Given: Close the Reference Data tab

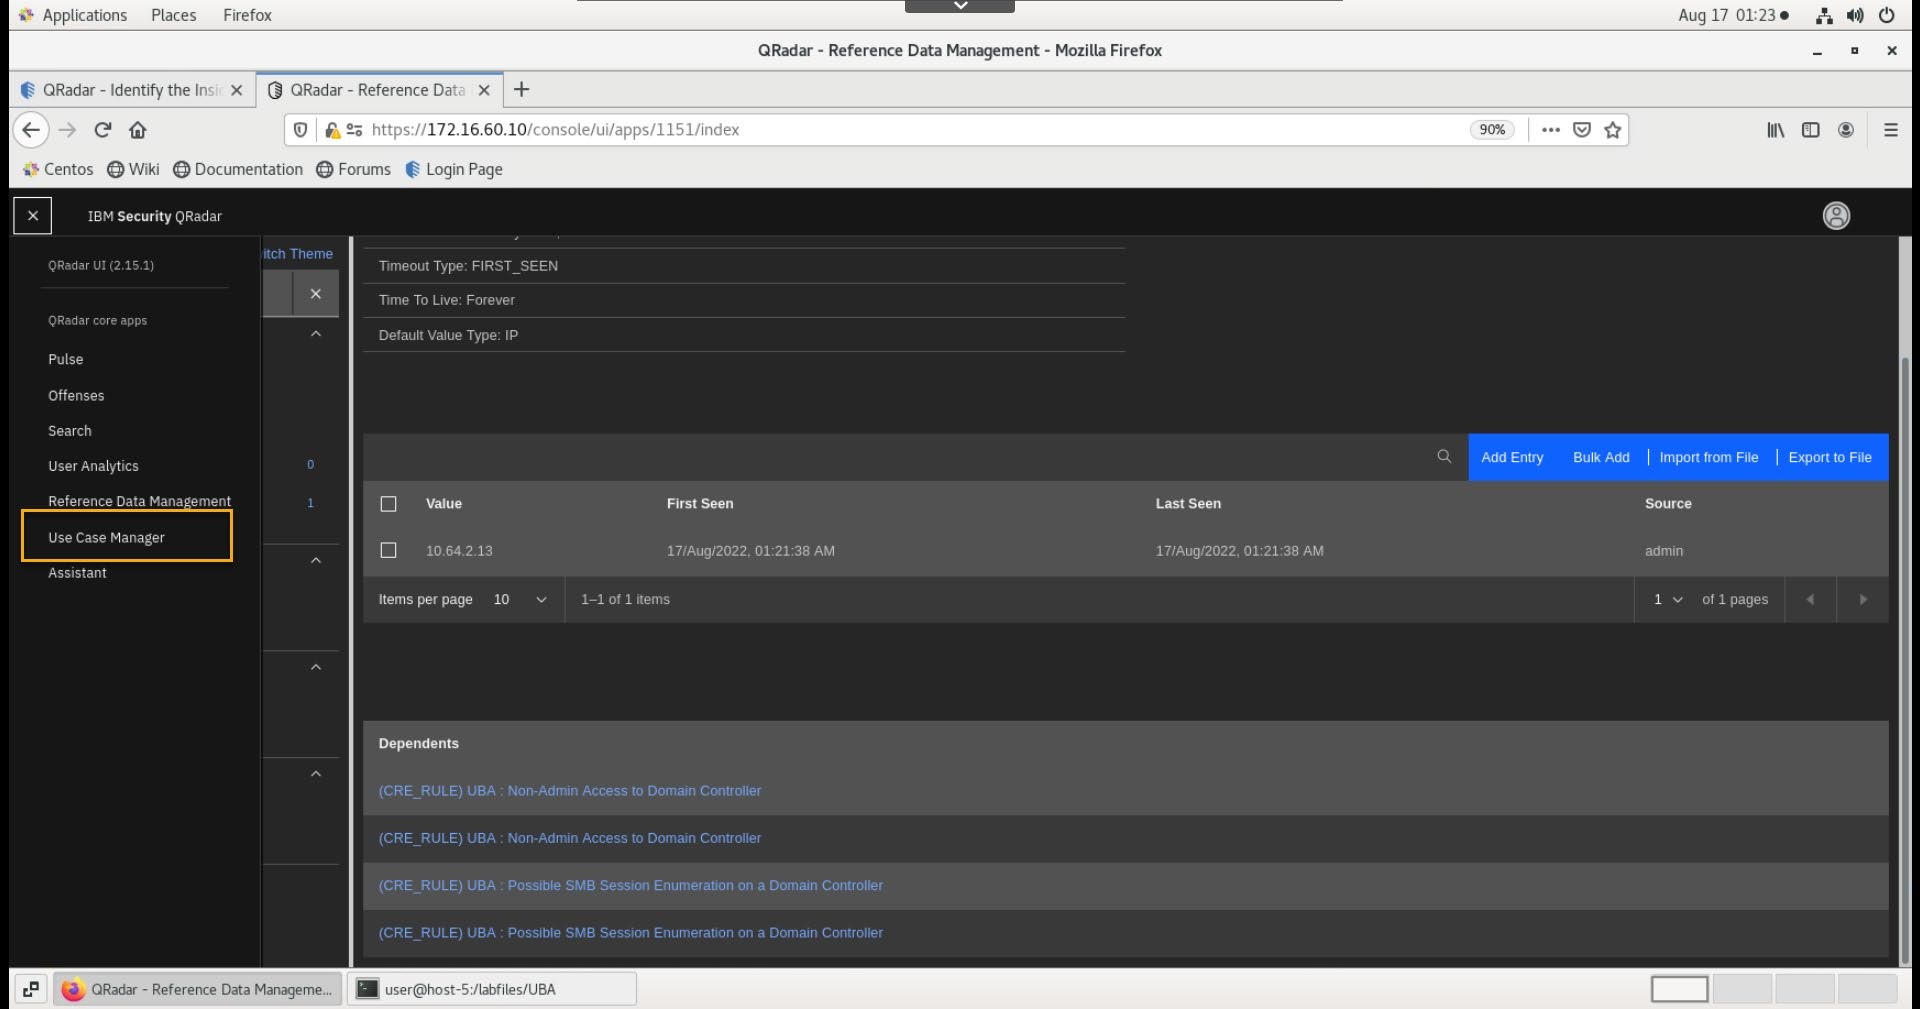Looking at the screenshot, I should 484,90.
